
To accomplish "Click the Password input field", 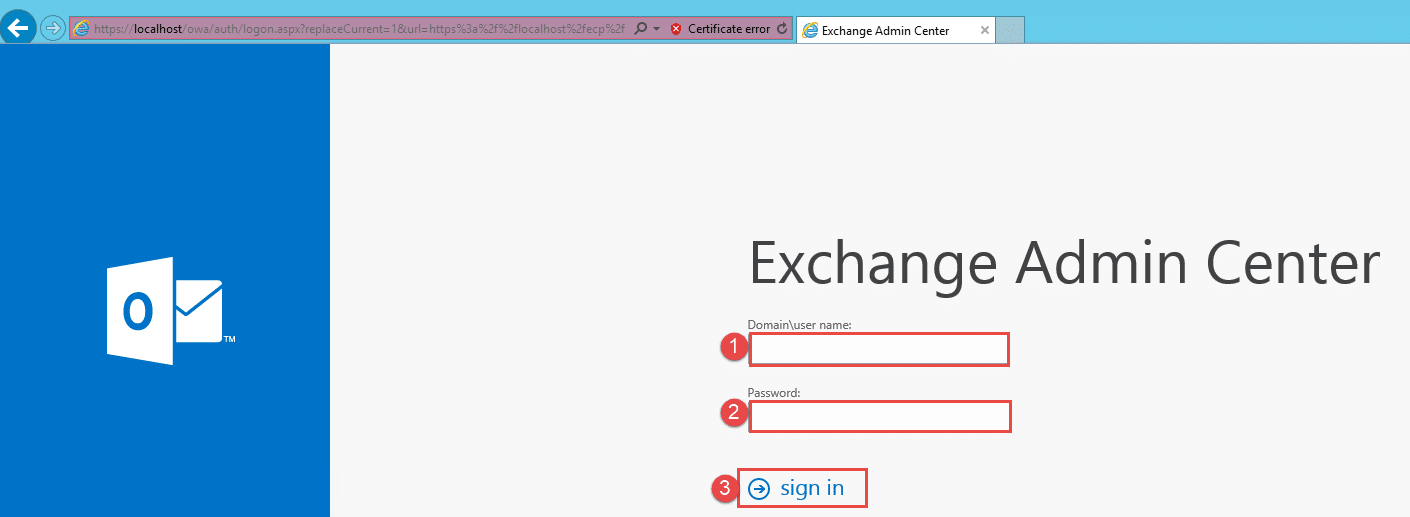I will [880, 416].
